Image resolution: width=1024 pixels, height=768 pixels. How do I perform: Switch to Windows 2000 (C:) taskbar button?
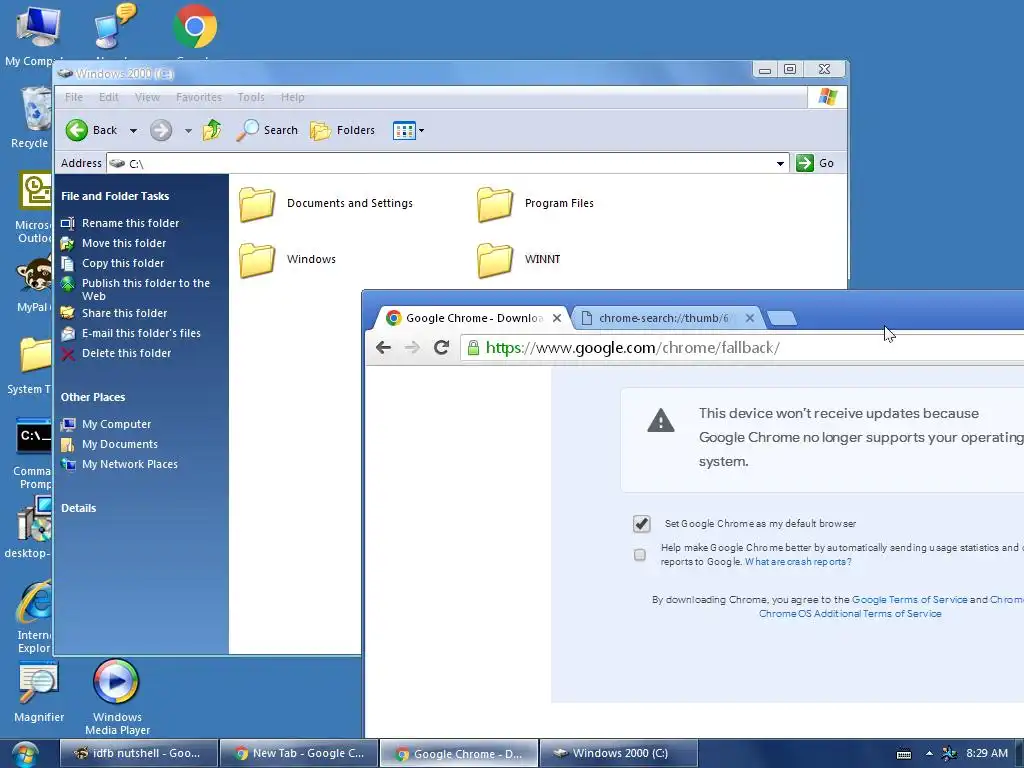(x=619, y=754)
